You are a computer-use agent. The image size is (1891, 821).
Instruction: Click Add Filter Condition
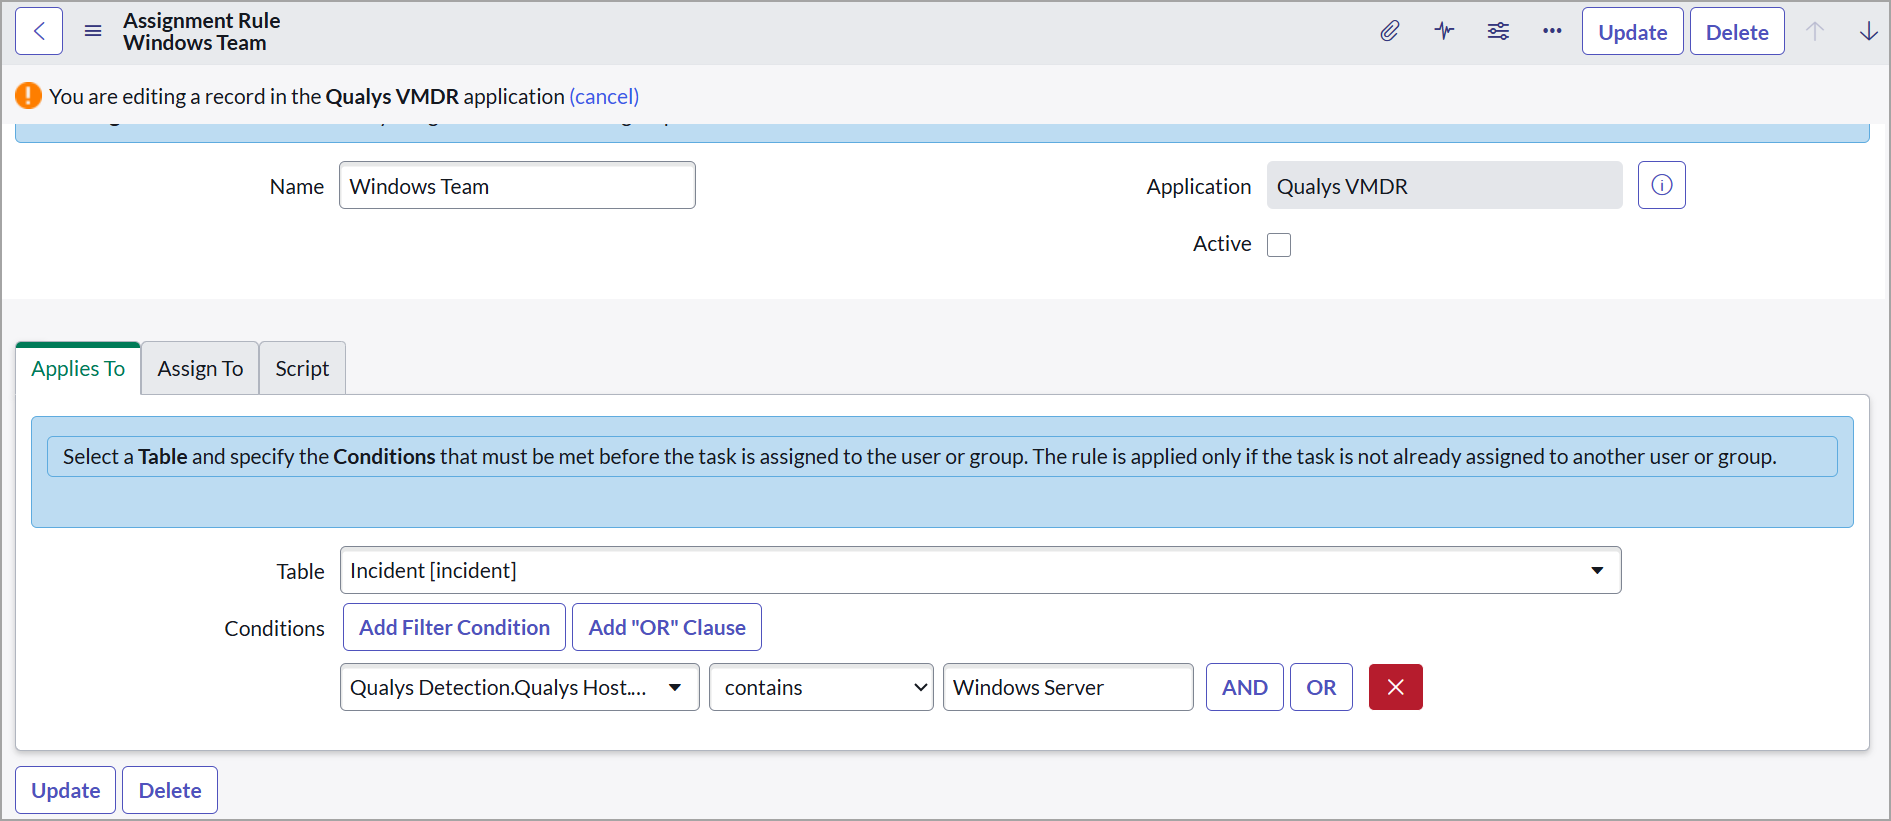pyautogui.click(x=454, y=627)
